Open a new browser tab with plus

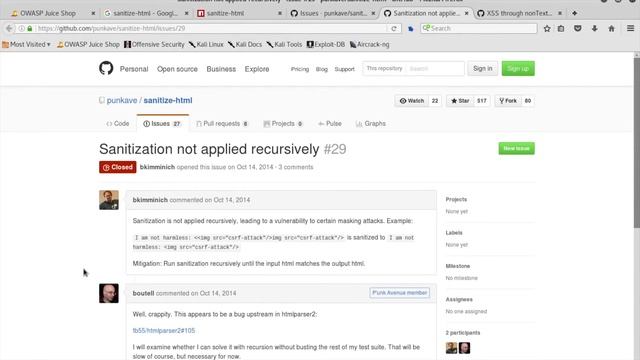pos(574,13)
